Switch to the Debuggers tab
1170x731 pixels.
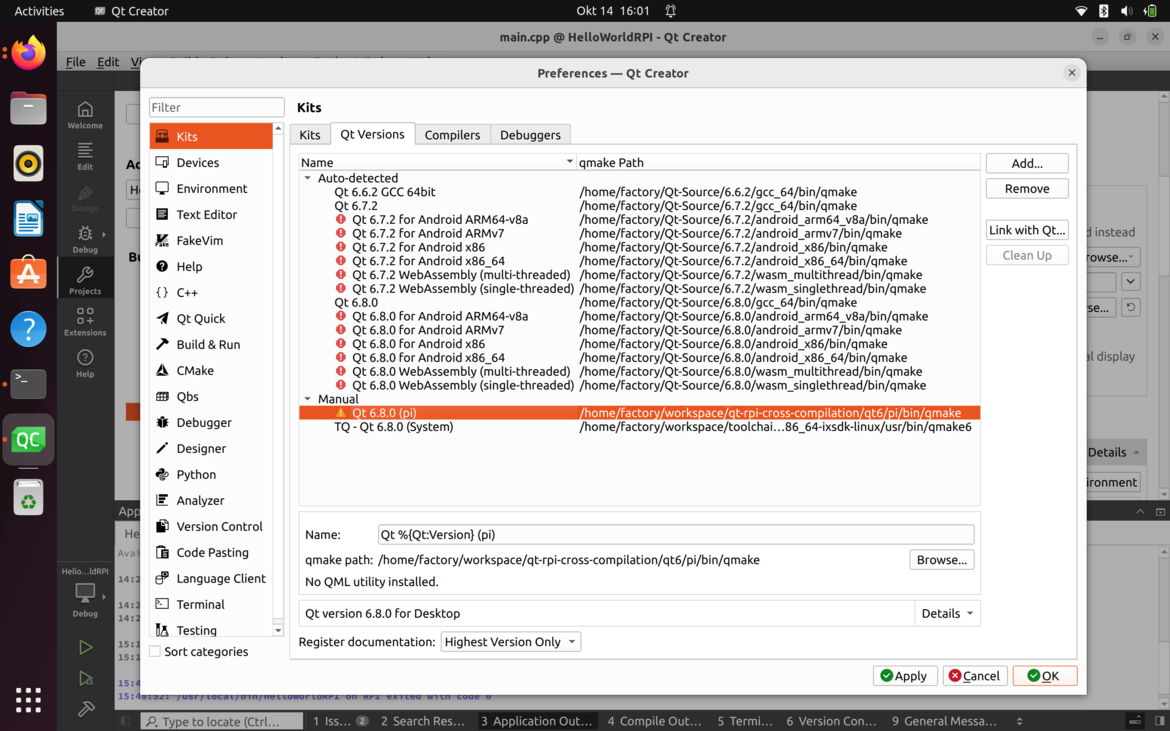point(531,135)
